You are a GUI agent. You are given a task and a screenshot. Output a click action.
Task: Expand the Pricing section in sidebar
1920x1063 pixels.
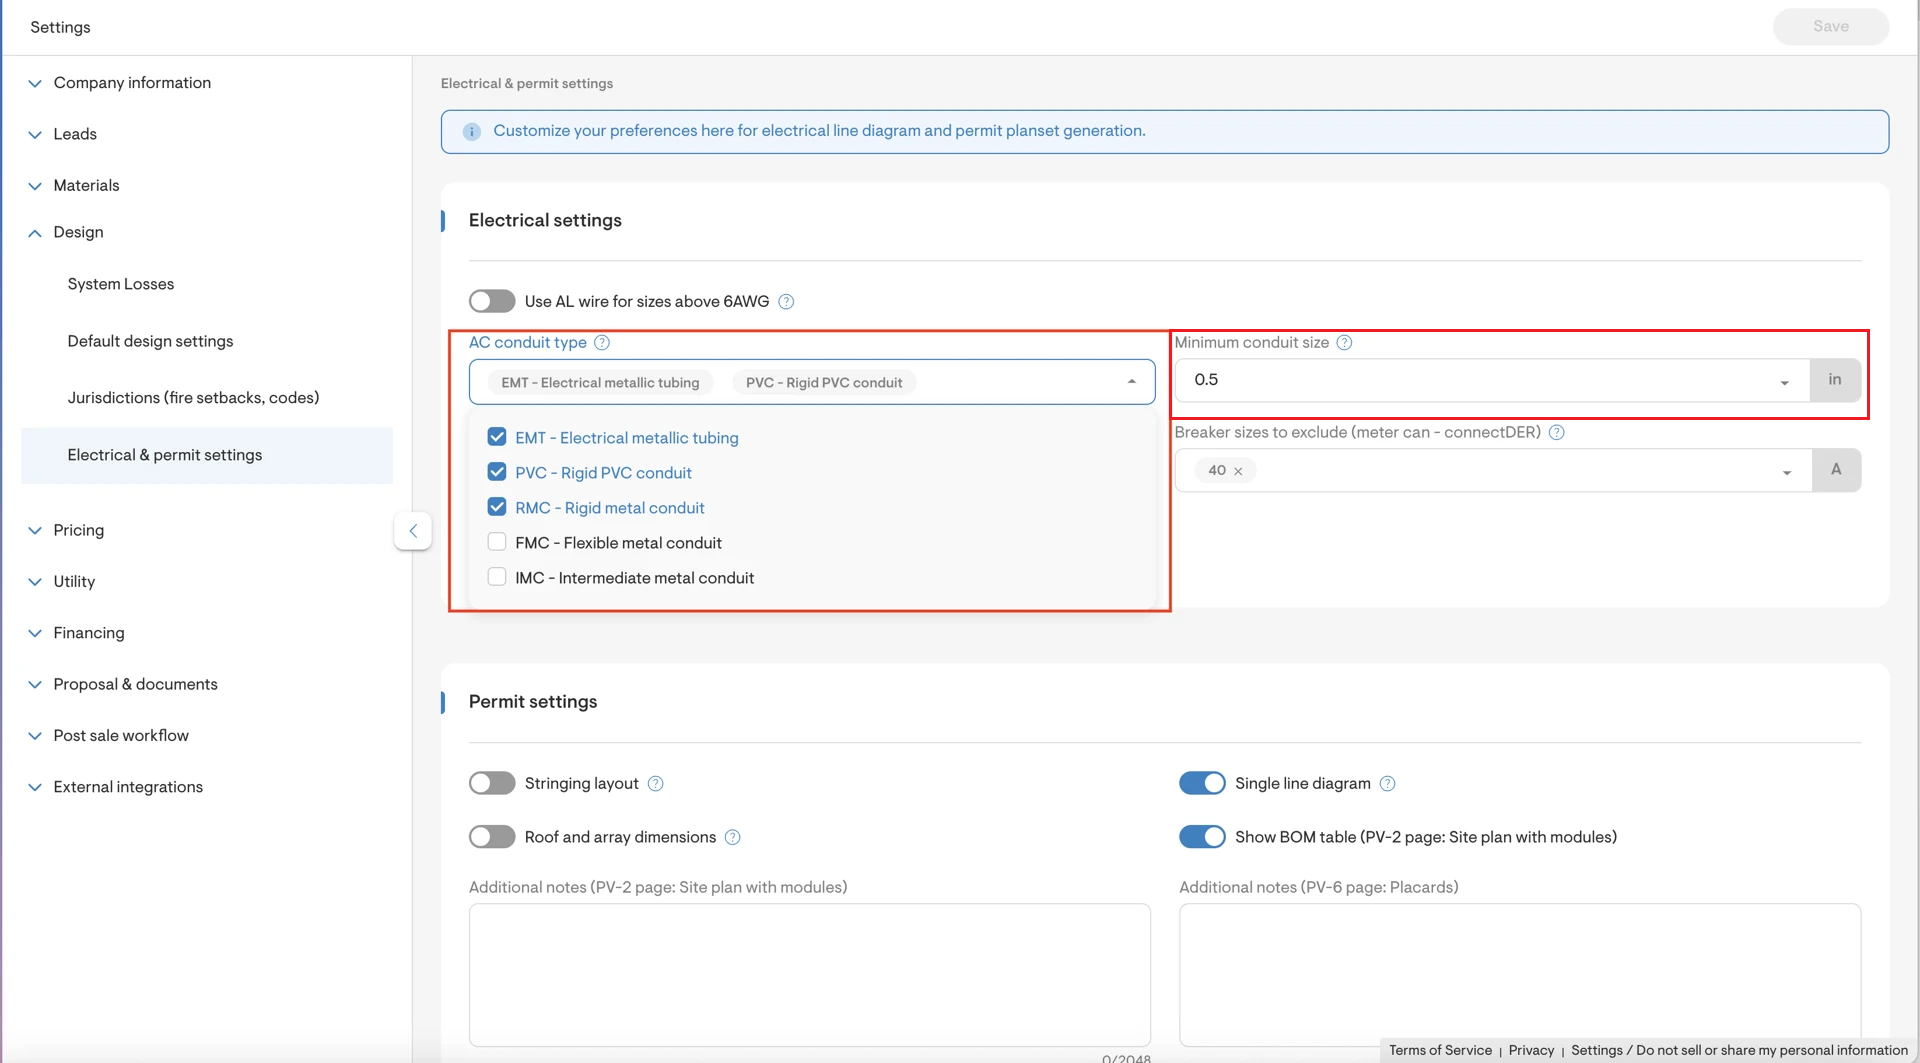(79, 530)
